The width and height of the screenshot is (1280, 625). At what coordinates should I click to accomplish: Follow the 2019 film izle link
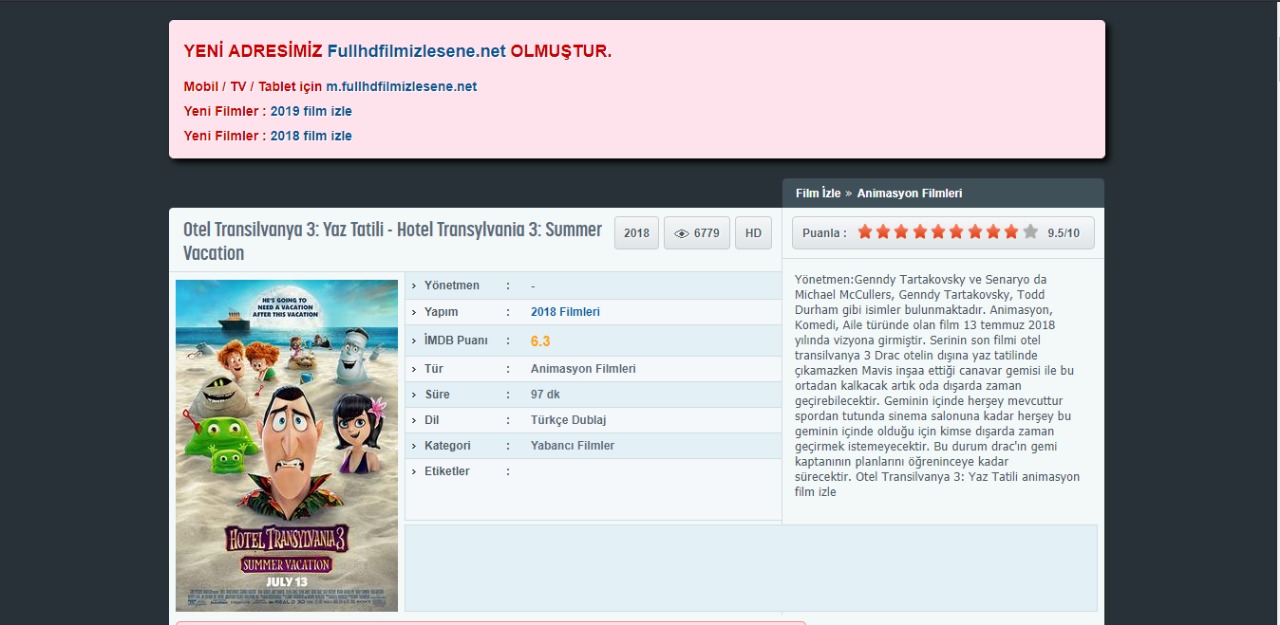point(311,111)
